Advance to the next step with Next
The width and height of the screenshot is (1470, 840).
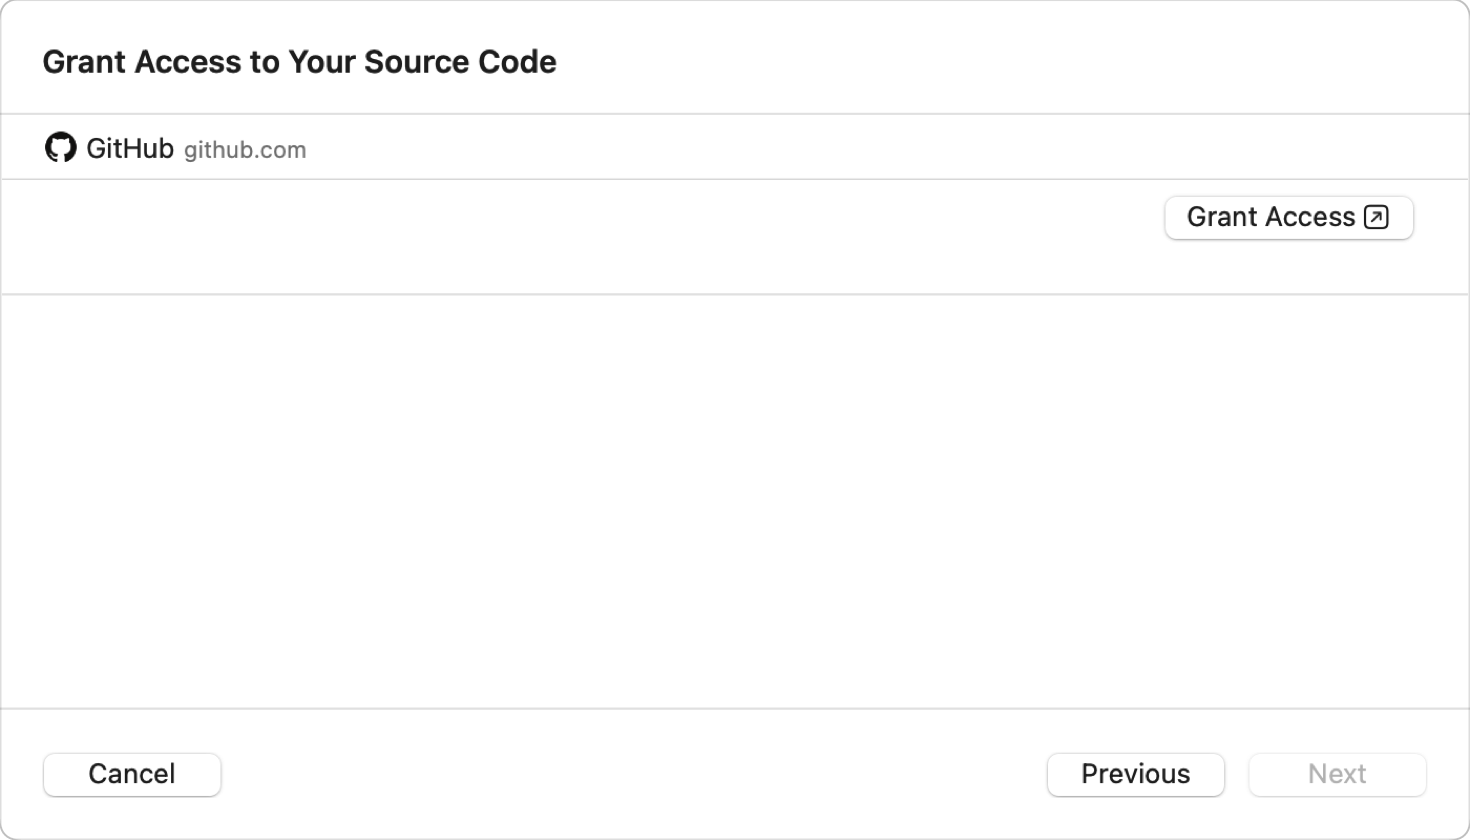coord(1337,774)
